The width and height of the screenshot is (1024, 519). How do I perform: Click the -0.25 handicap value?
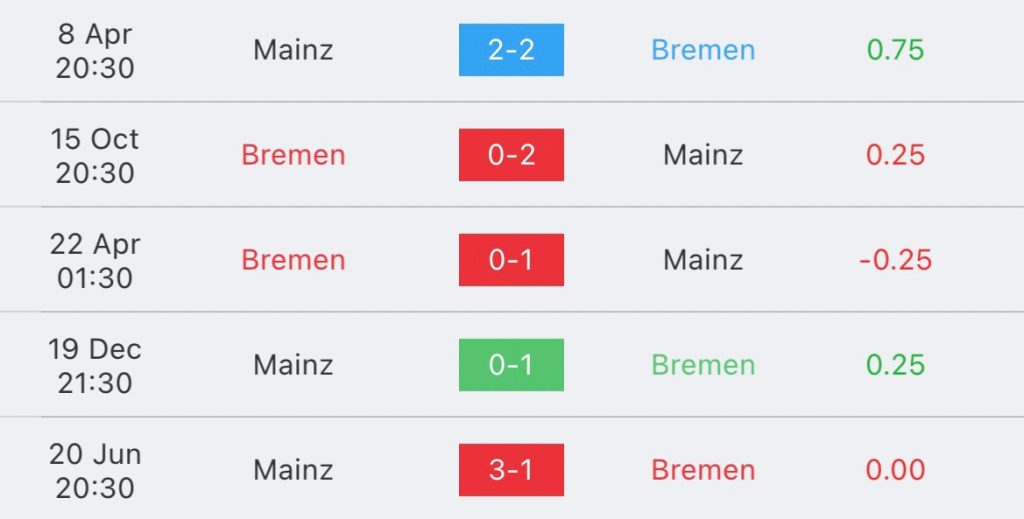tap(895, 260)
